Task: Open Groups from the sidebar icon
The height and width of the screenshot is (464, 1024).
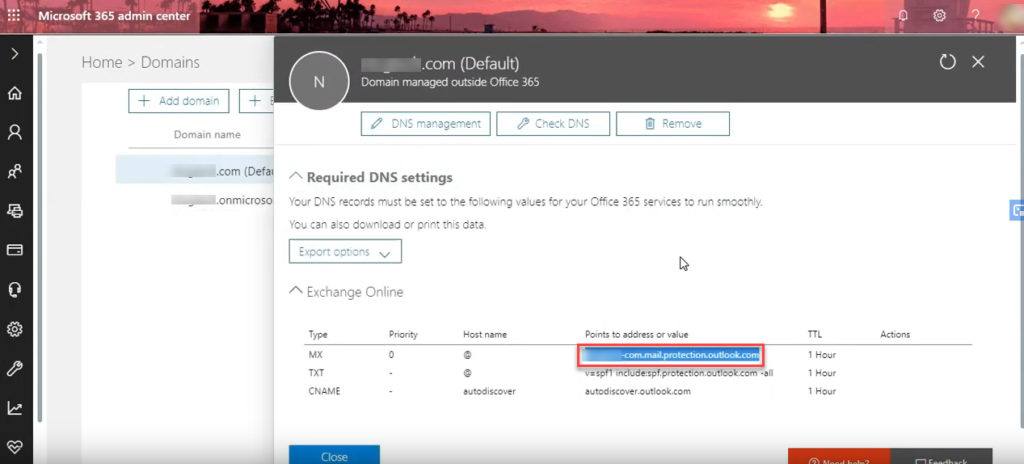Action: click(x=14, y=172)
